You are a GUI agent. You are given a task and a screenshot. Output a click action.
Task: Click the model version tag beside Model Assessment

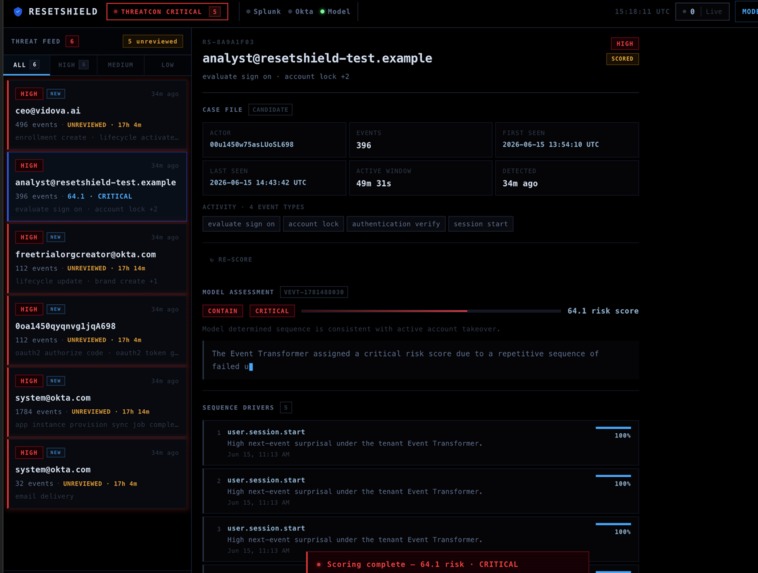[314, 292]
